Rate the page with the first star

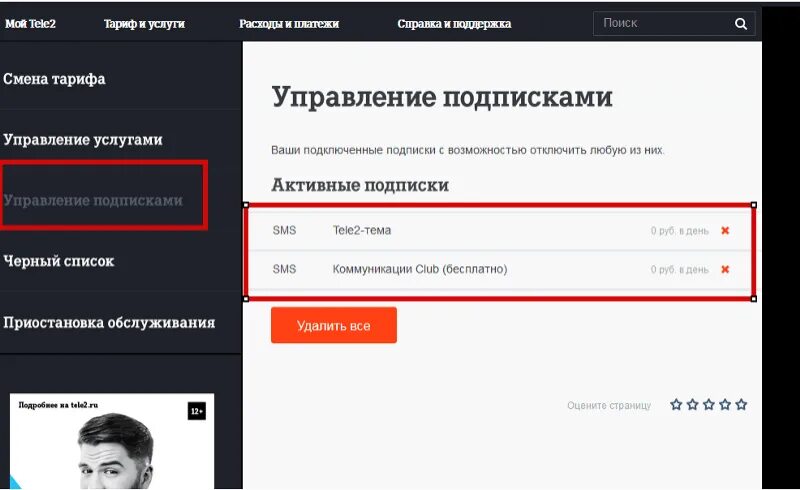point(676,405)
